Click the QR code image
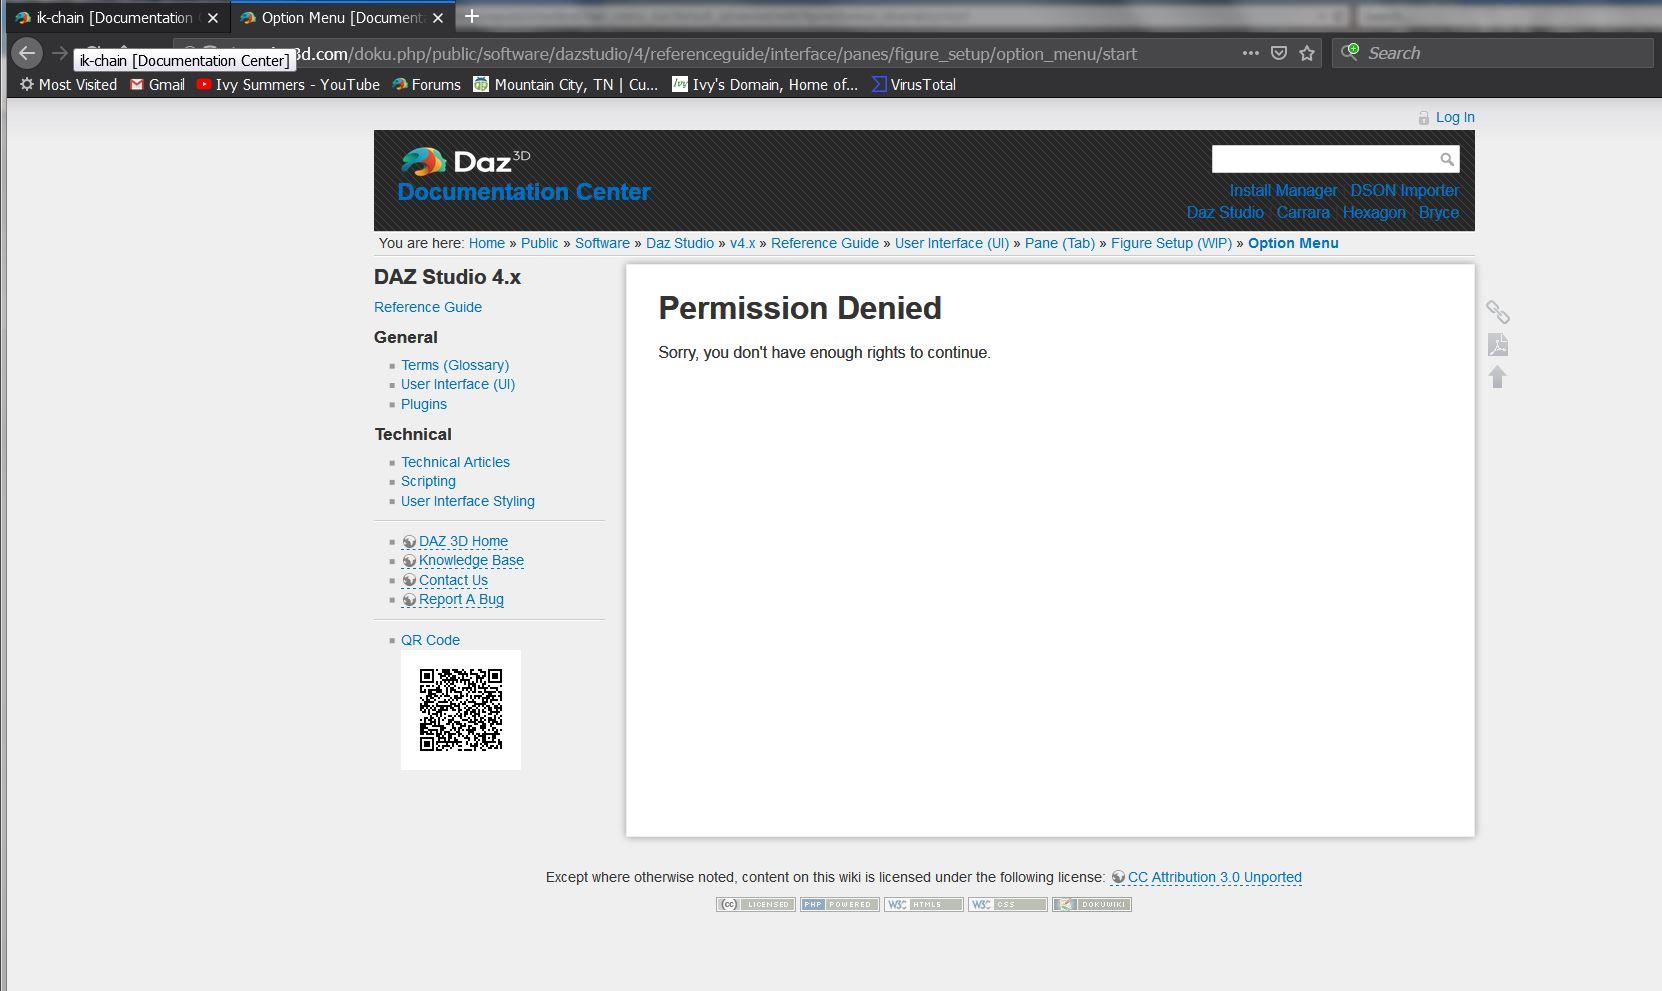Image resolution: width=1662 pixels, height=991 pixels. [x=461, y=710]
